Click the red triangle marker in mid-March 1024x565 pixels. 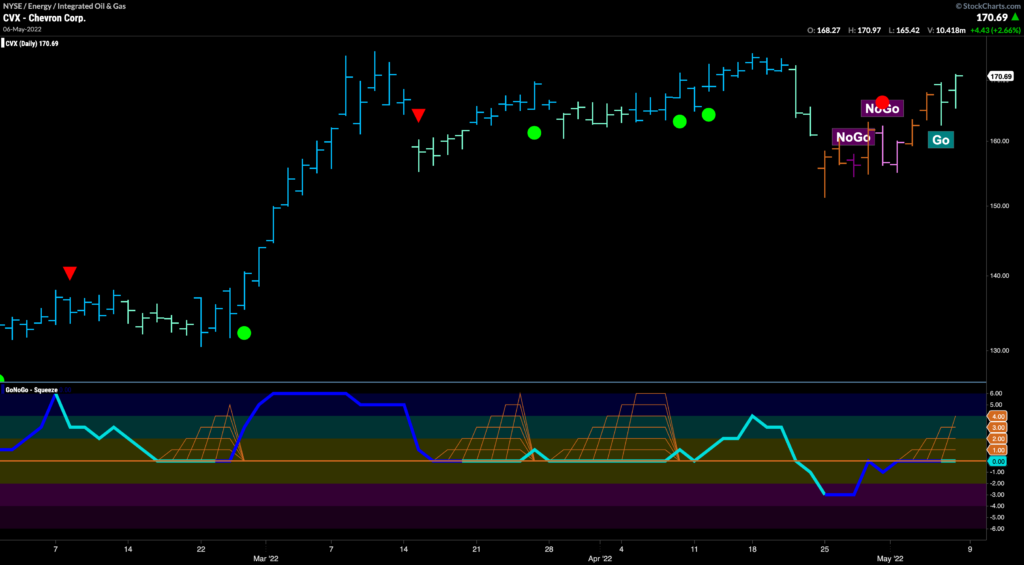tap(419, 116)
